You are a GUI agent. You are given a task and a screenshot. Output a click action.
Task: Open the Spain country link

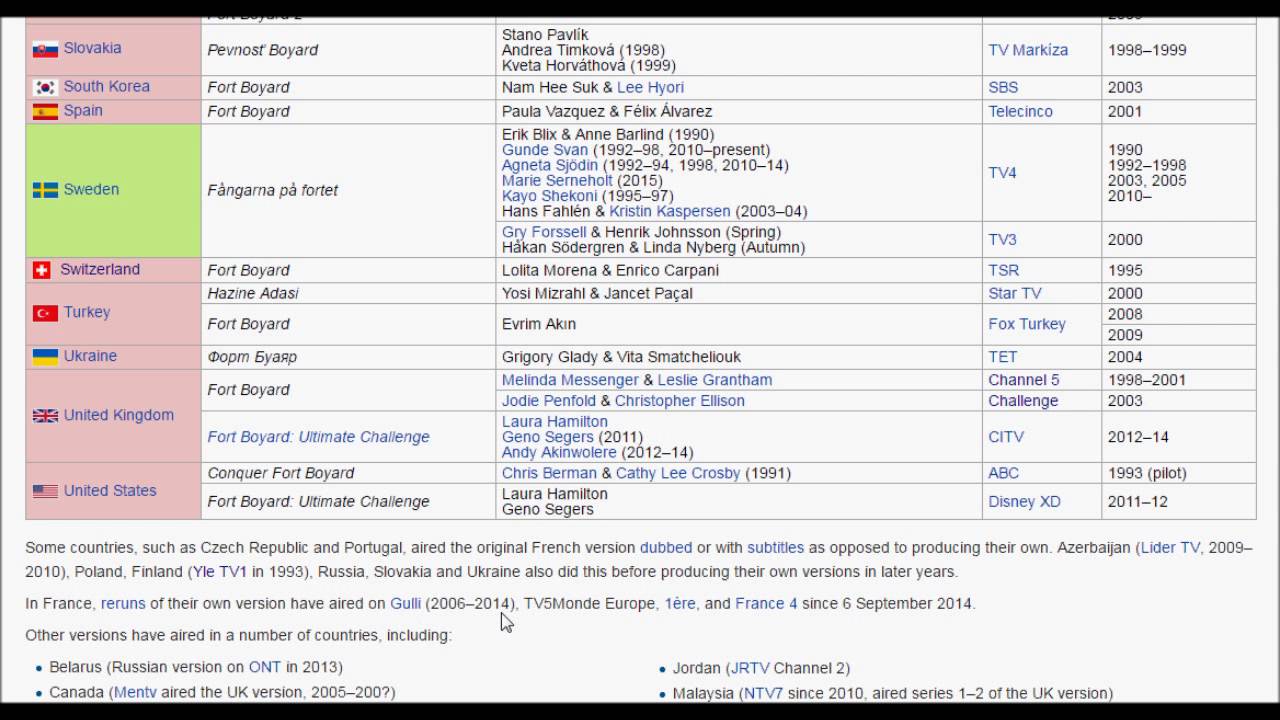point(83,110)
